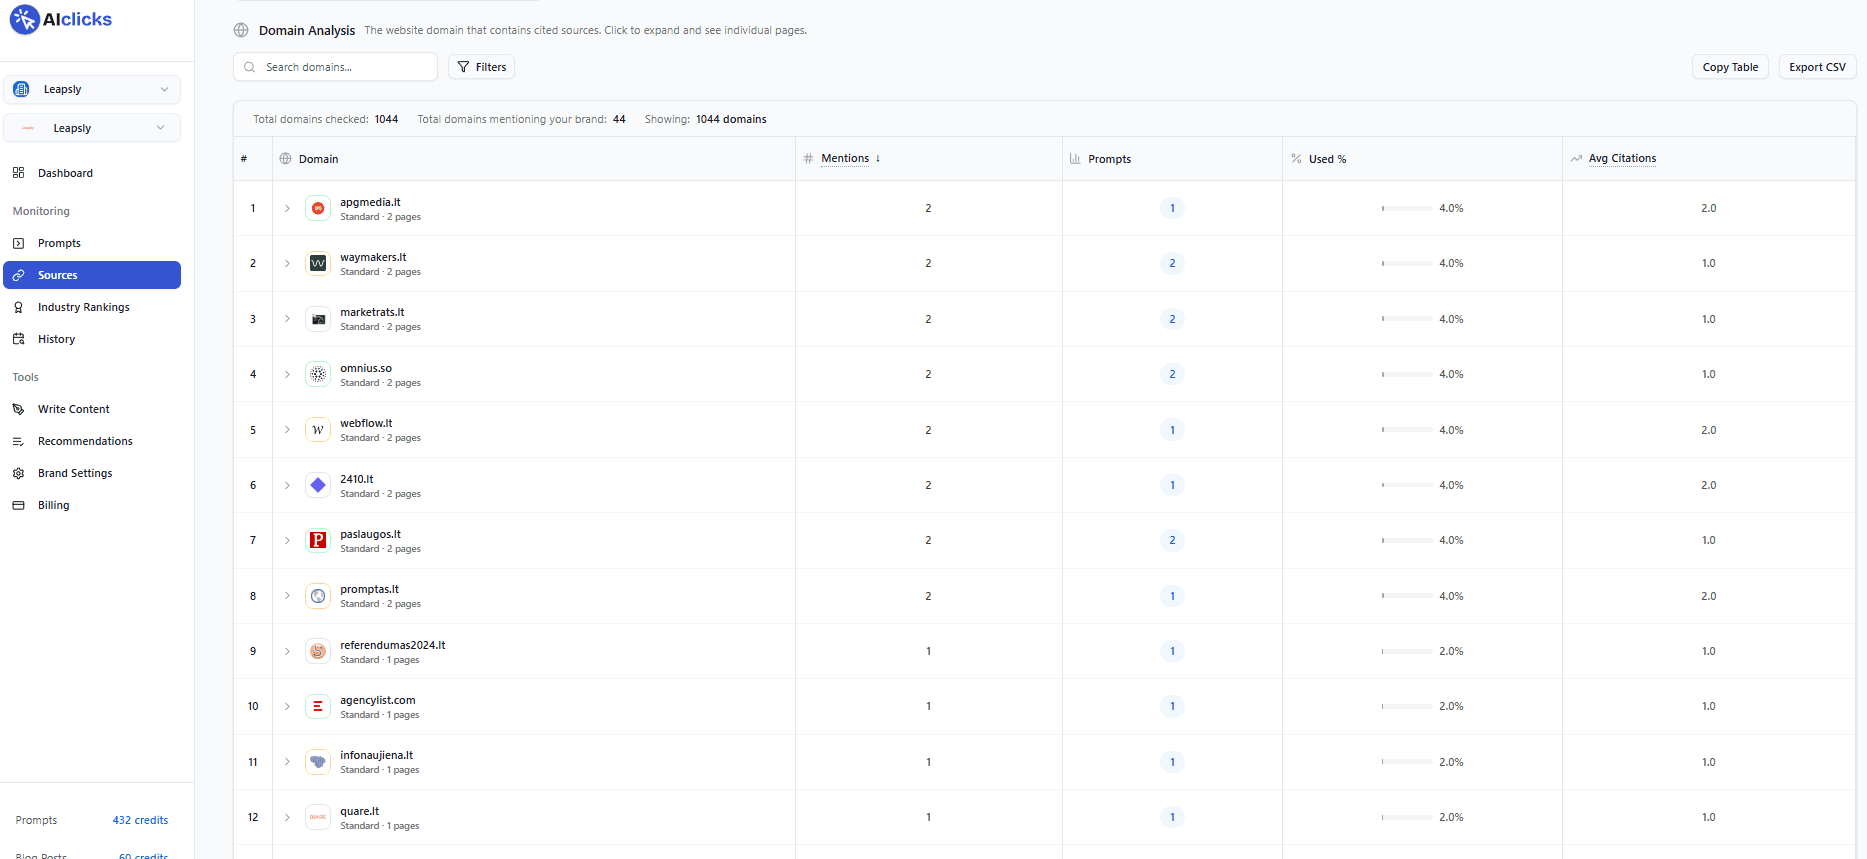Click the waymakers.lt favicon
The height and width of the screenshot is (859, 1867).
click(318, 263)
